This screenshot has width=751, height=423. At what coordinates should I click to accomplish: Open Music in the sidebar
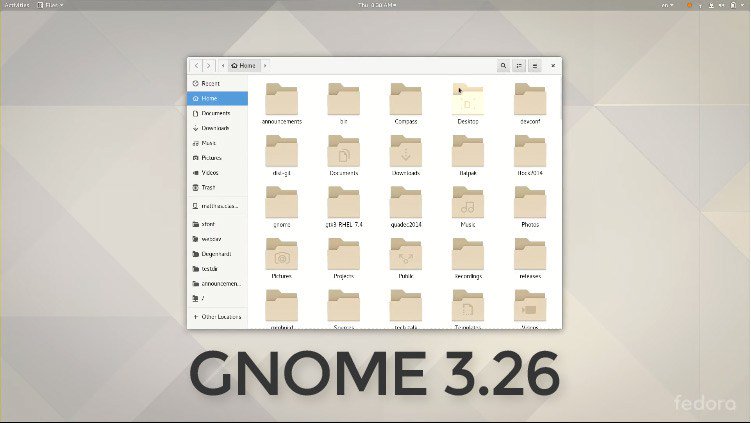pyautogui.click(x=217, y=143)
